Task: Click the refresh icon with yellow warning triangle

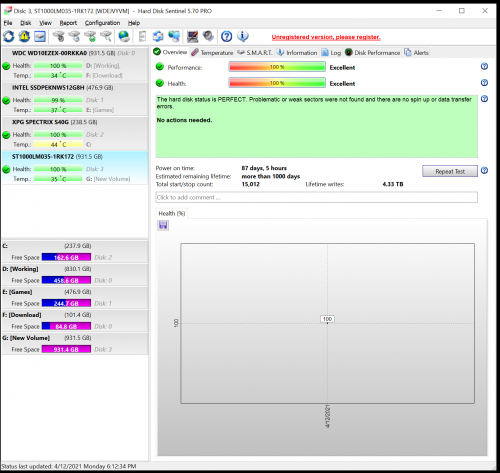Action: 24,36
